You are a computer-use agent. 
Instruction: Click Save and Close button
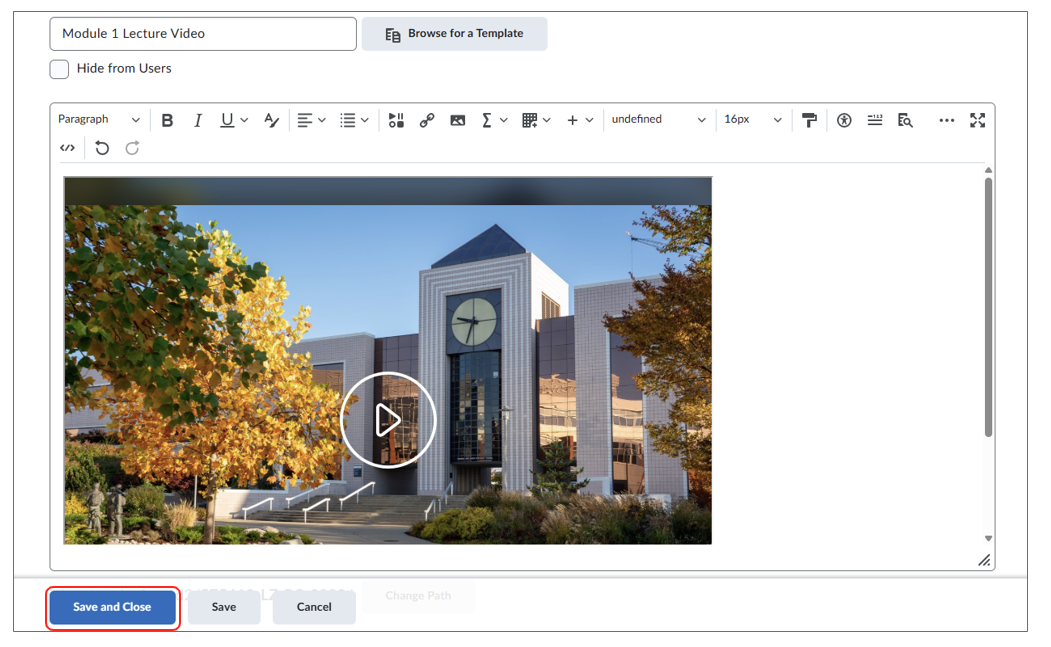(112, 607)
